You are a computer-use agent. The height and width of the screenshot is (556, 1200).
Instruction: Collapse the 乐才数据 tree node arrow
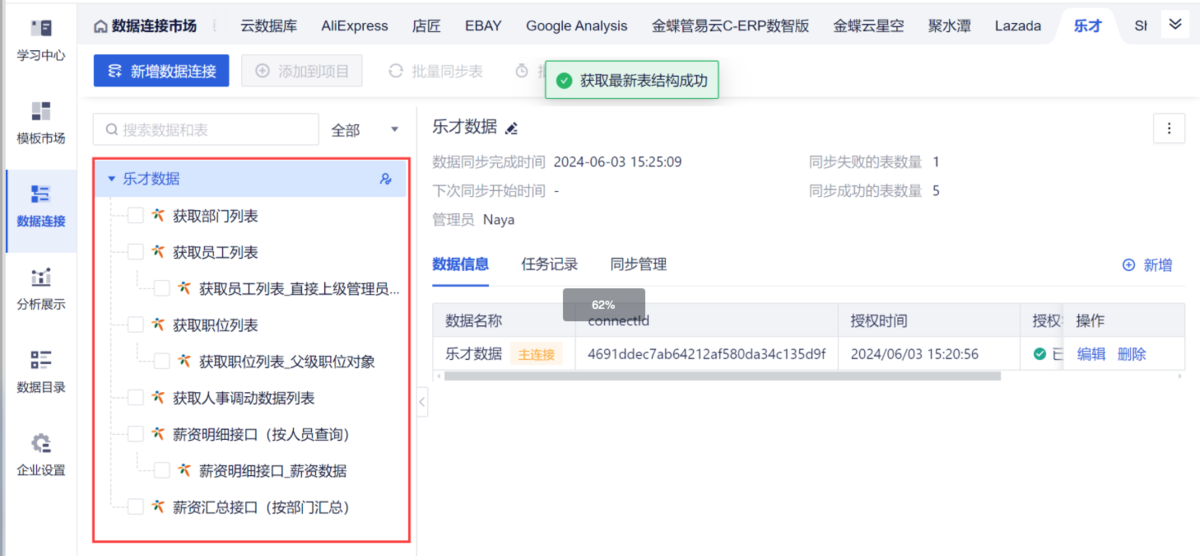tap(112, 179)
